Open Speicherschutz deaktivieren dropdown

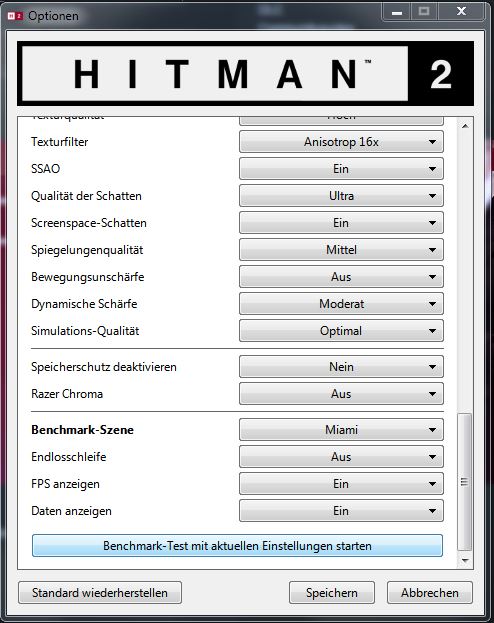[341, 367]
